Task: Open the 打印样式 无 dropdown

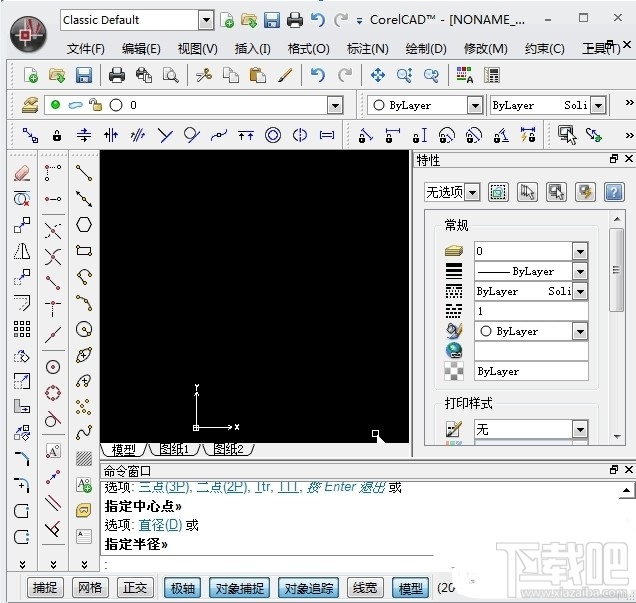Action: (580, 429)
